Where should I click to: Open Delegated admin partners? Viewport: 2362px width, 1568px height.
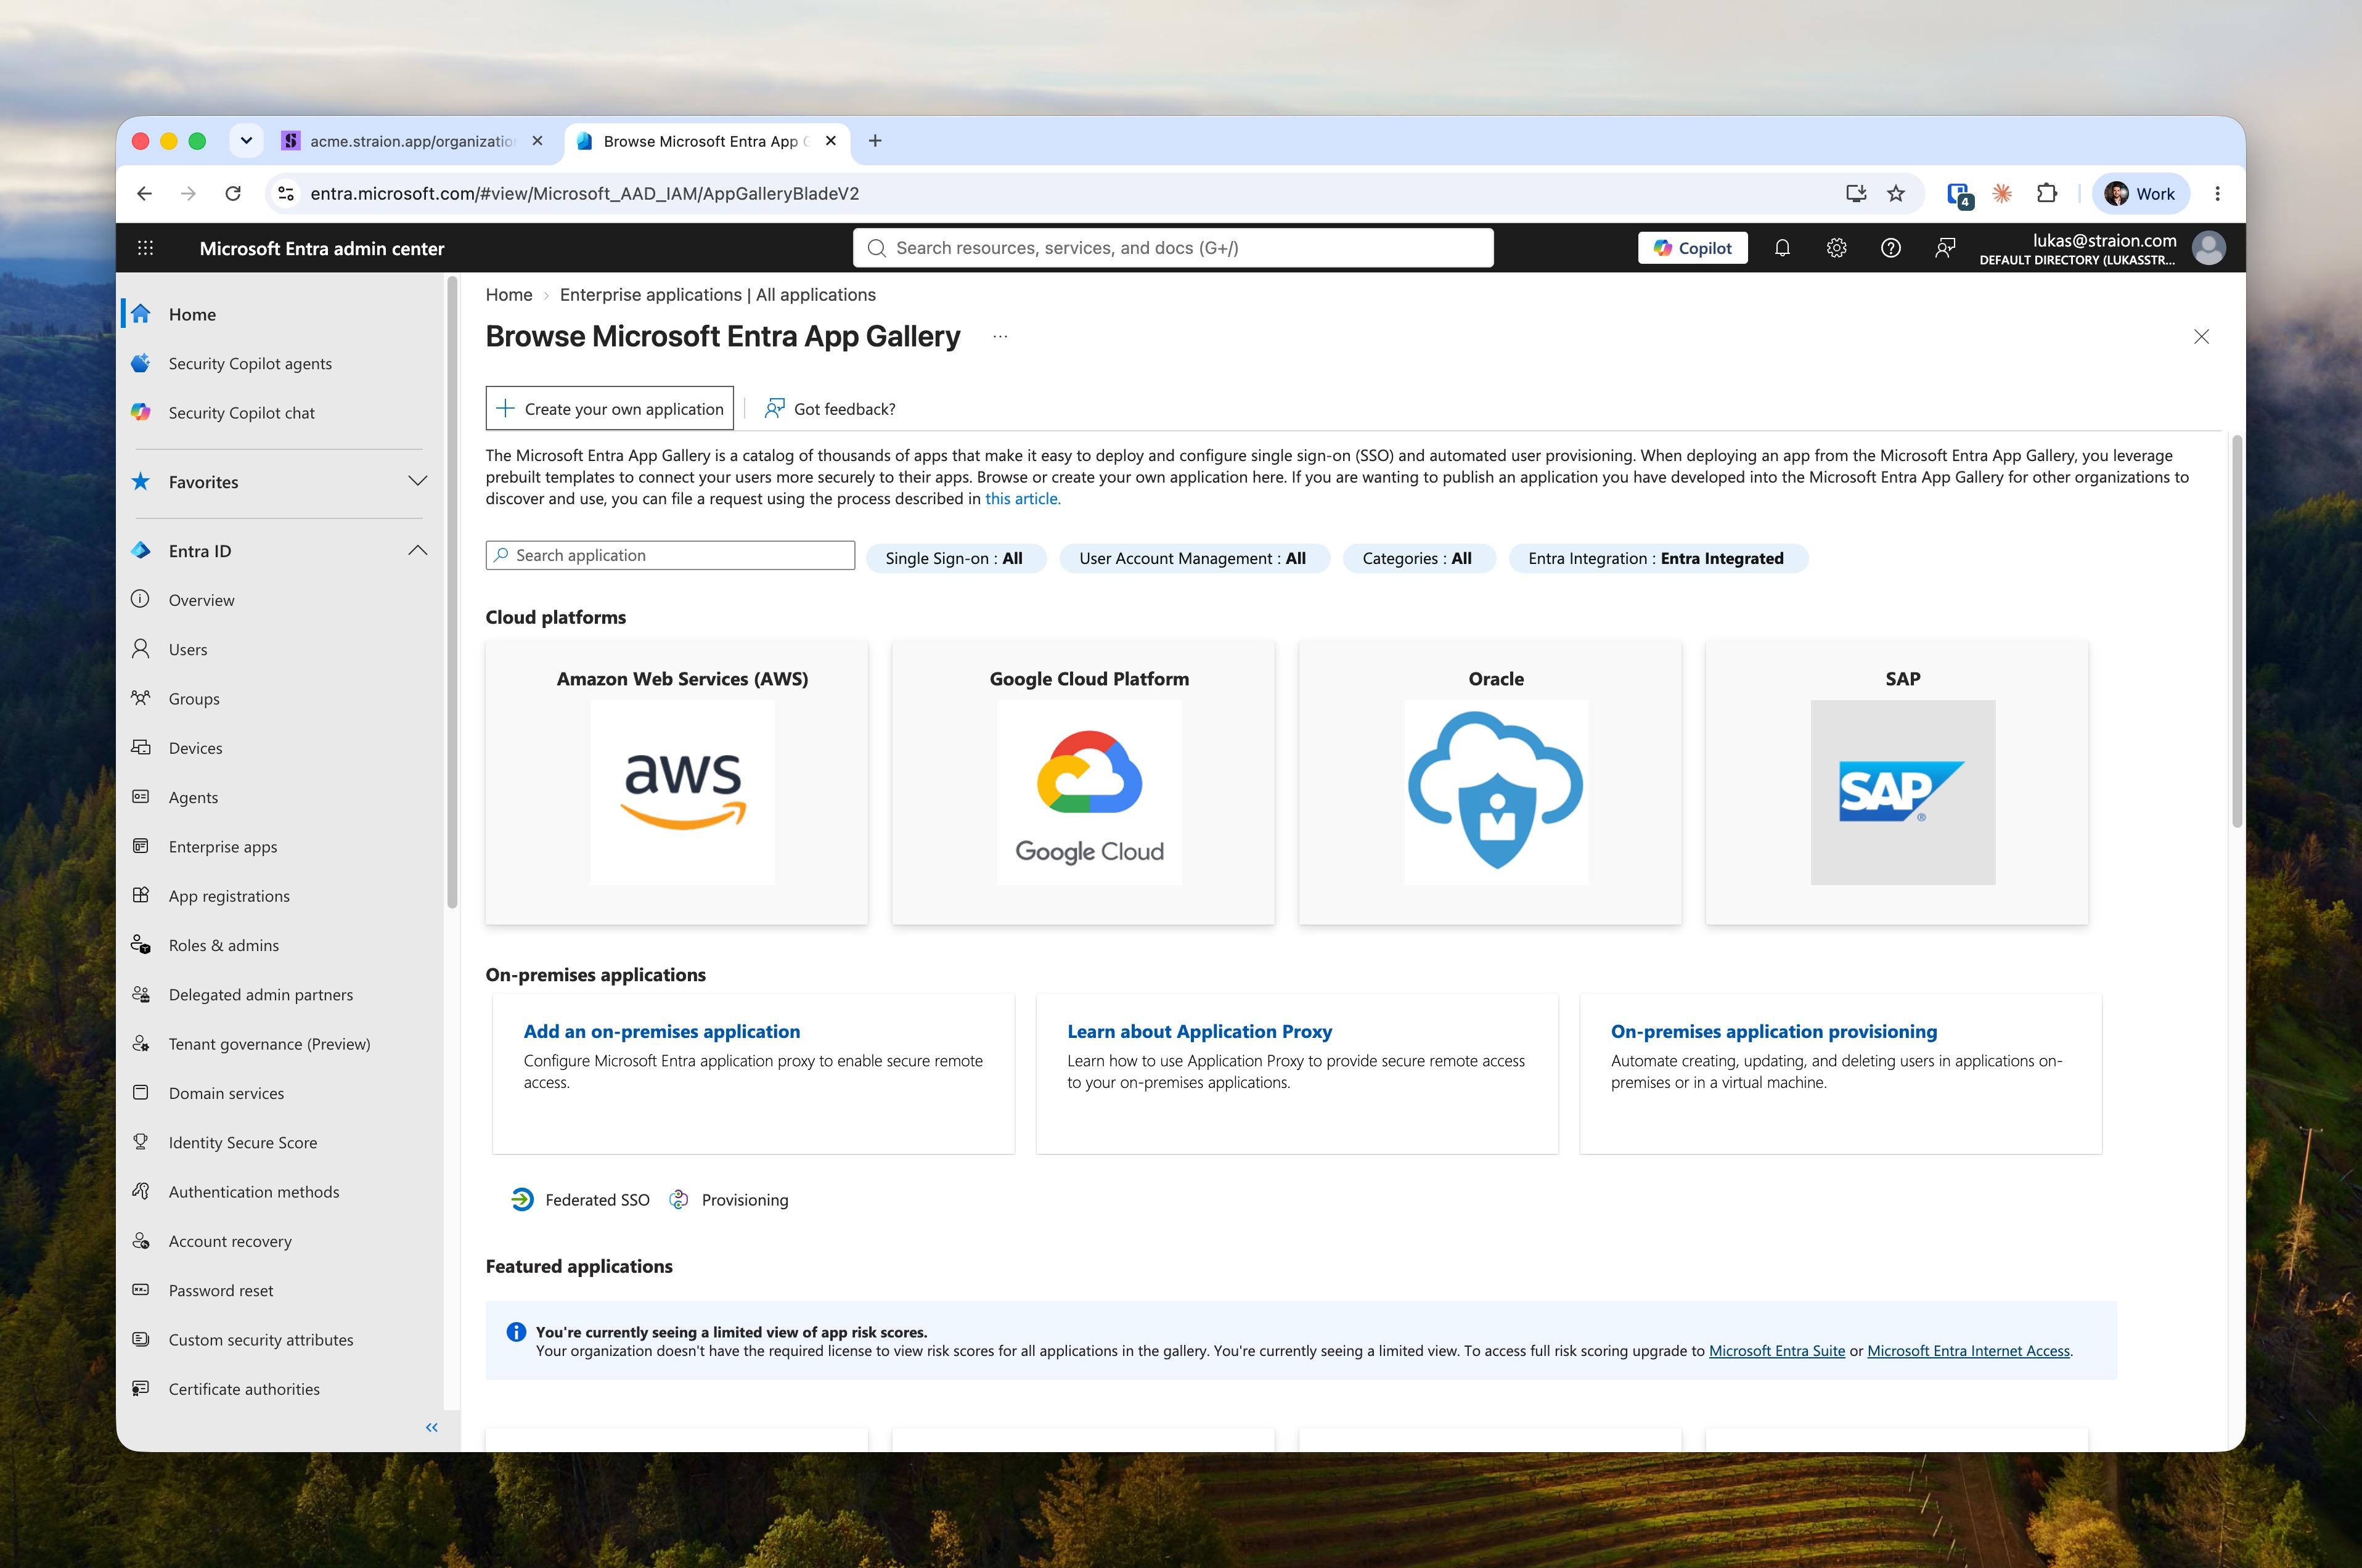point(261,994)
